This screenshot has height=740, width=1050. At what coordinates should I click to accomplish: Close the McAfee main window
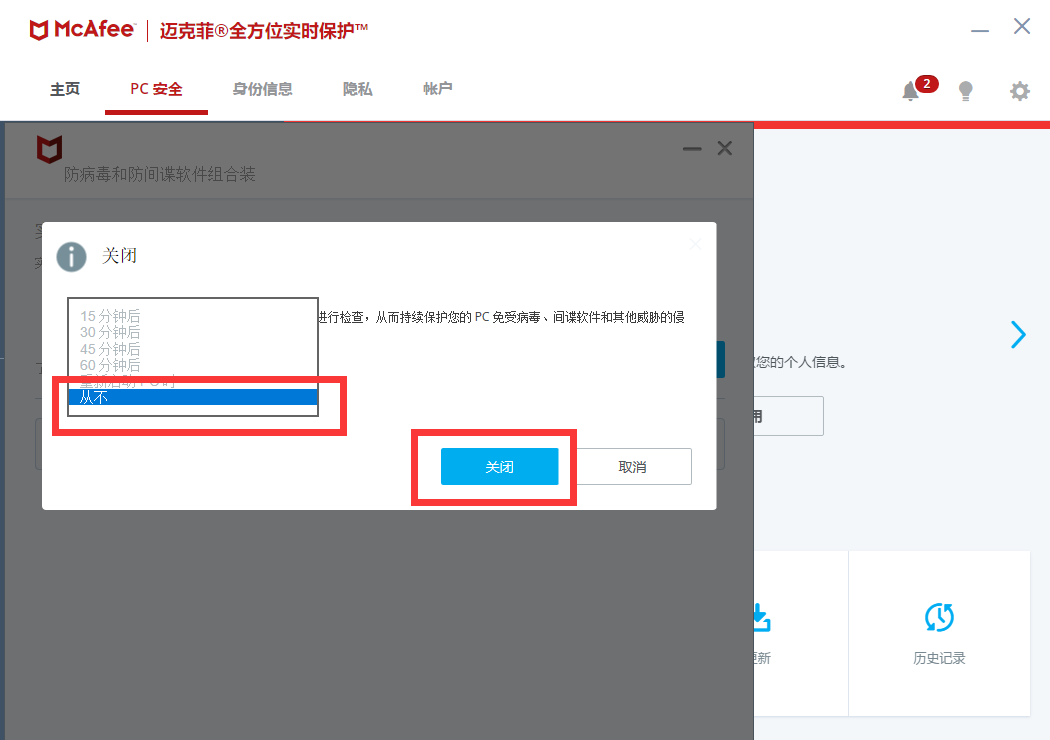[1022, 26]
